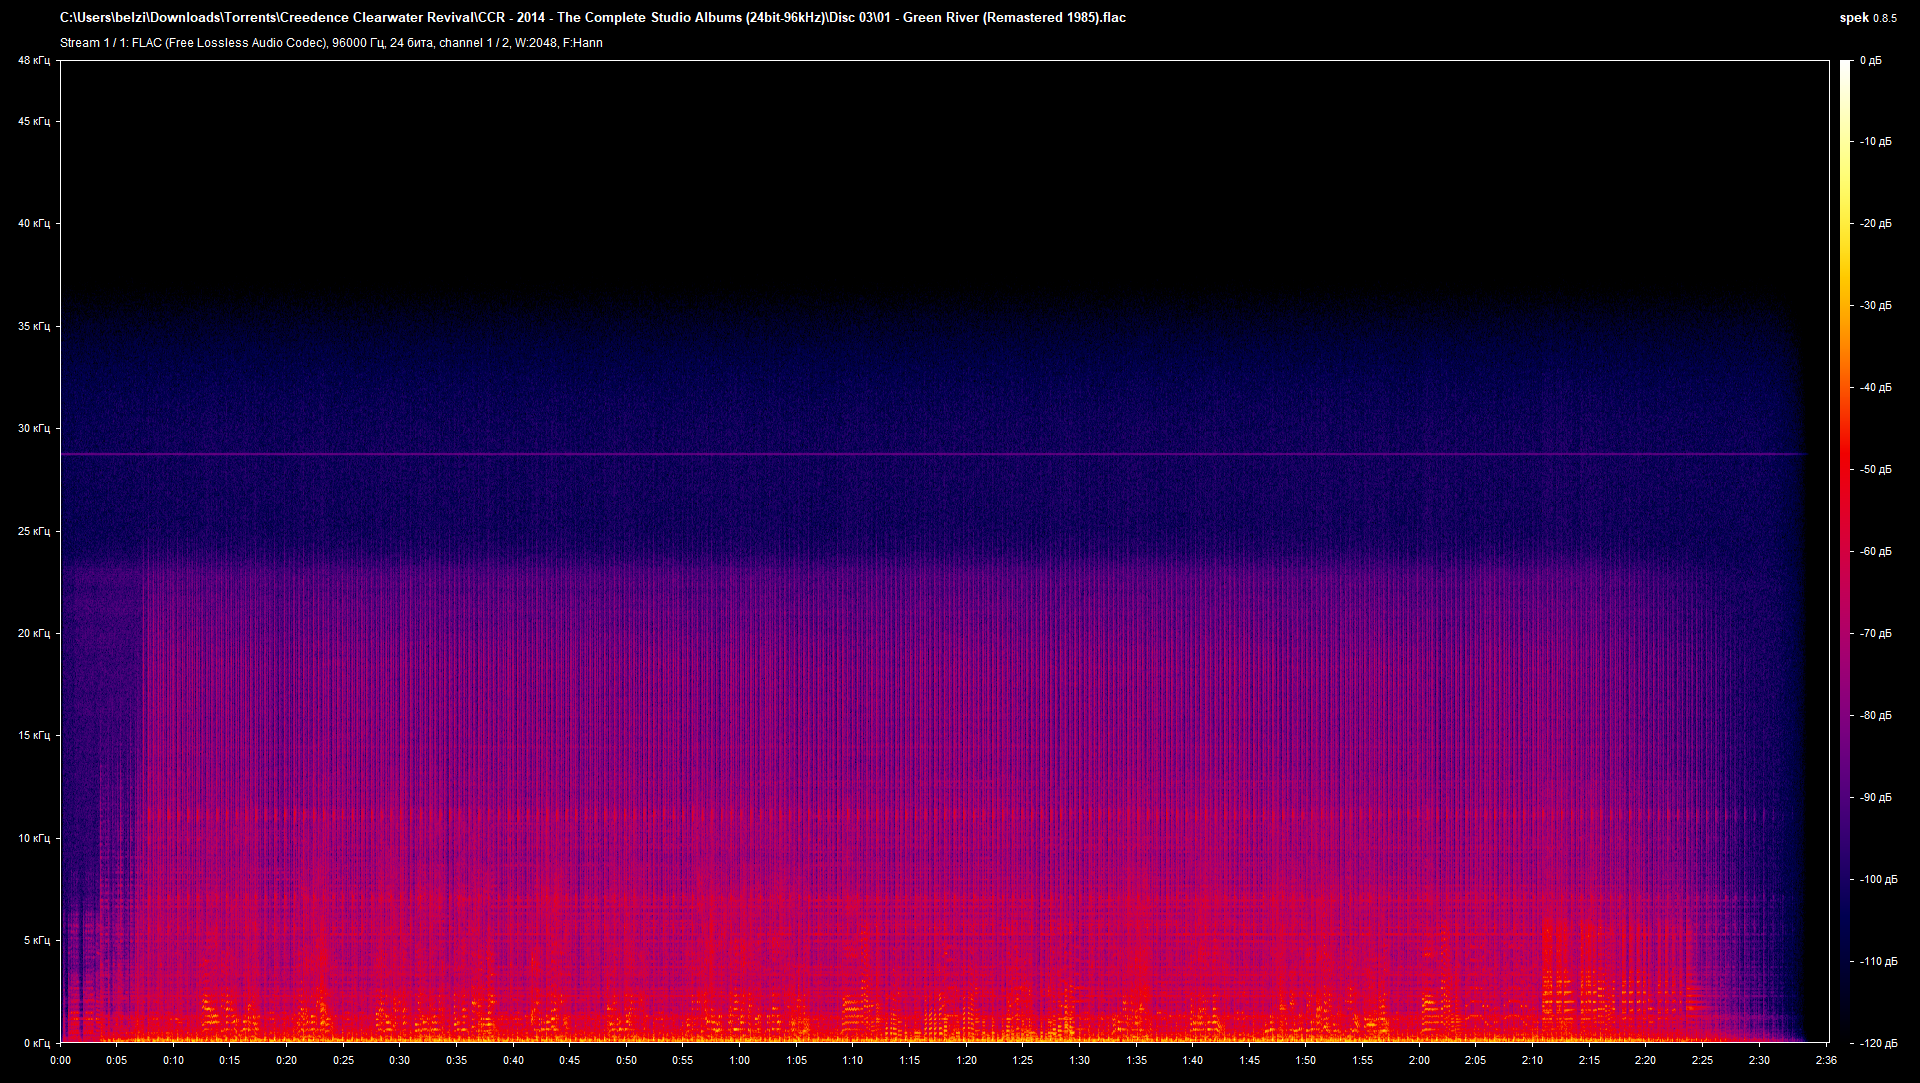1920x1083 pixels.
Task: Click the 5 кГц frequency axis label
Action: pyautogui.click(x=35, y=940)
